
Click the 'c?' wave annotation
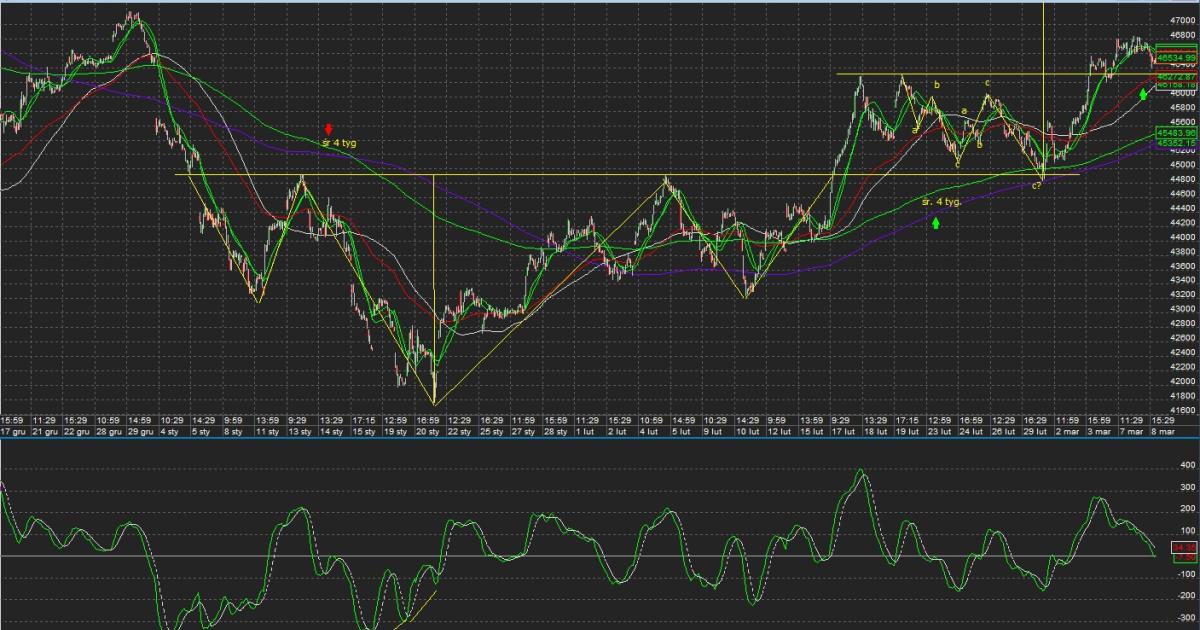pyautogui.click(x=1038, y=186)
